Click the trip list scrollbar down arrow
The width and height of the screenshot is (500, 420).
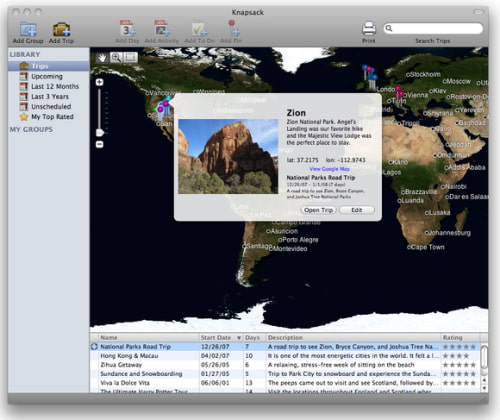[x=485, y=389]
